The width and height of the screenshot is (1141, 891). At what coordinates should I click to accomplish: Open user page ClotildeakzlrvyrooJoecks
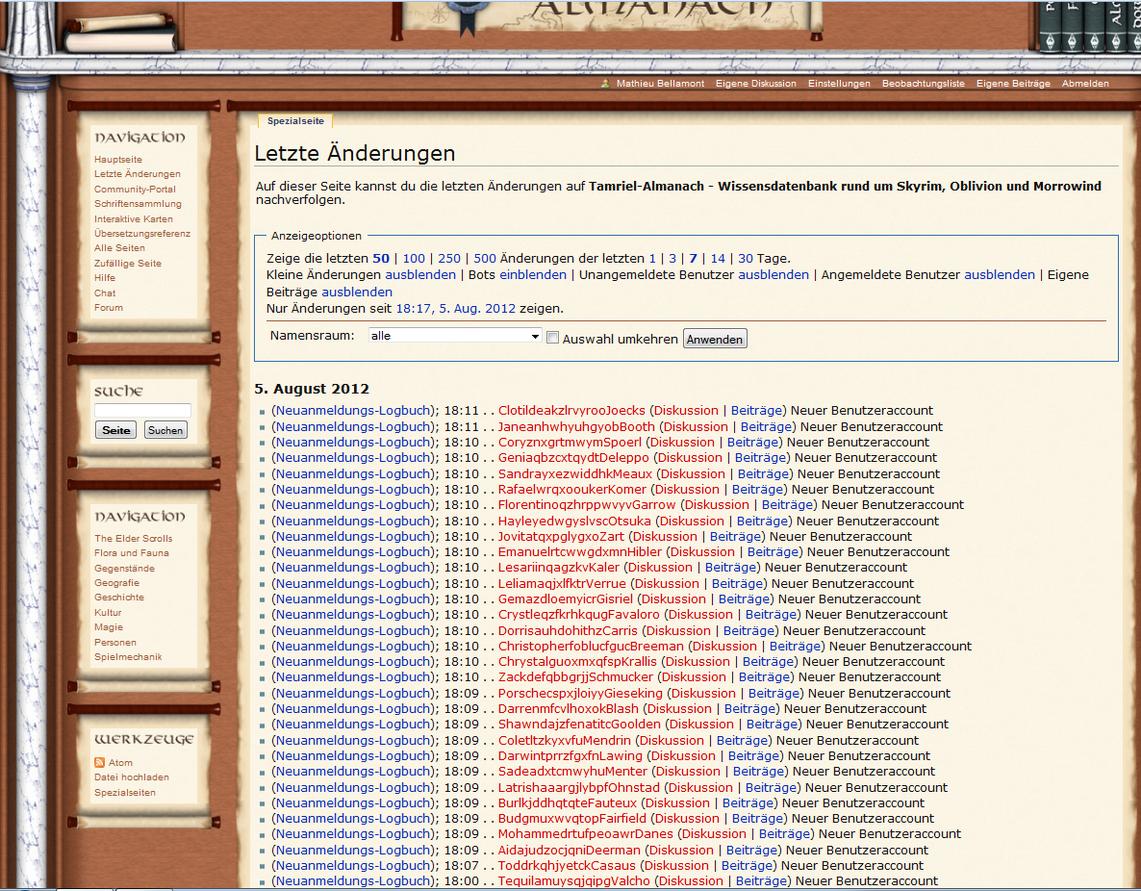tap(571, 410)
